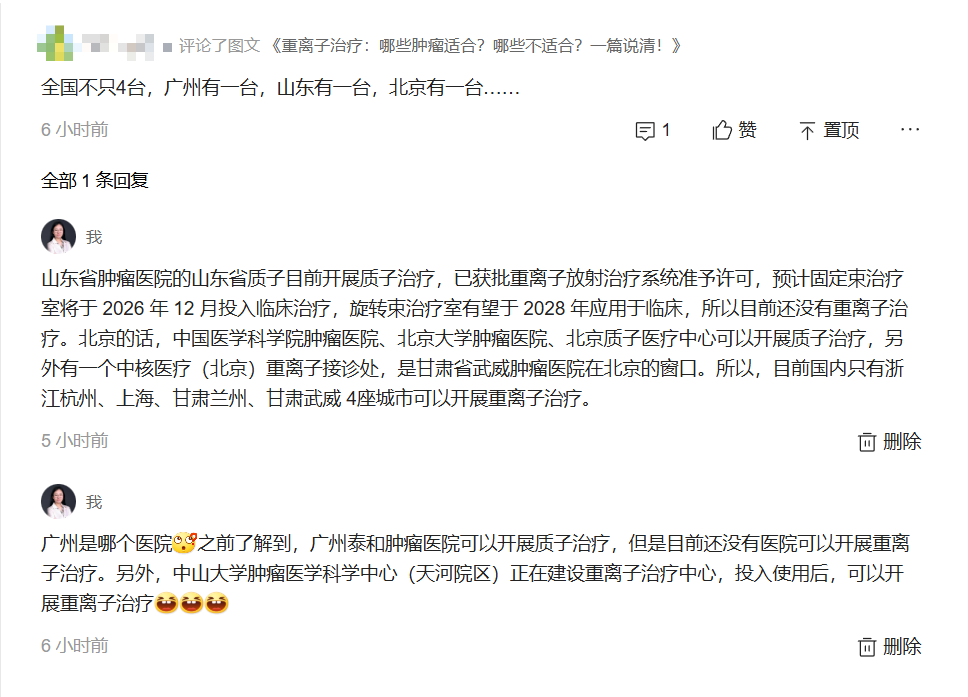Image resolution: width=968 pixels, height=697 pixels.
Task: Click the reply count number 1
Action: click(x=666, y=130)
